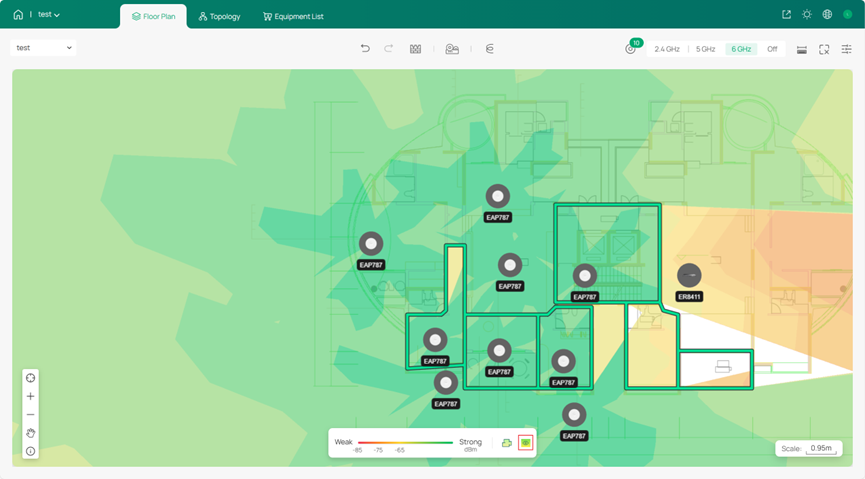Zoom in with the plus button
The width and height of the screenshot is (865, 479).
[30, 396]
